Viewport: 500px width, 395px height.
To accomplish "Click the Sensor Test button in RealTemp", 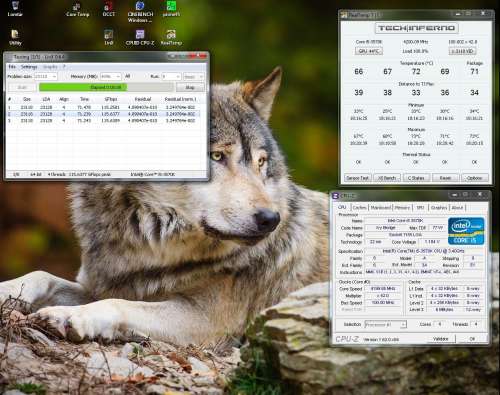I will tap(357, 178).
